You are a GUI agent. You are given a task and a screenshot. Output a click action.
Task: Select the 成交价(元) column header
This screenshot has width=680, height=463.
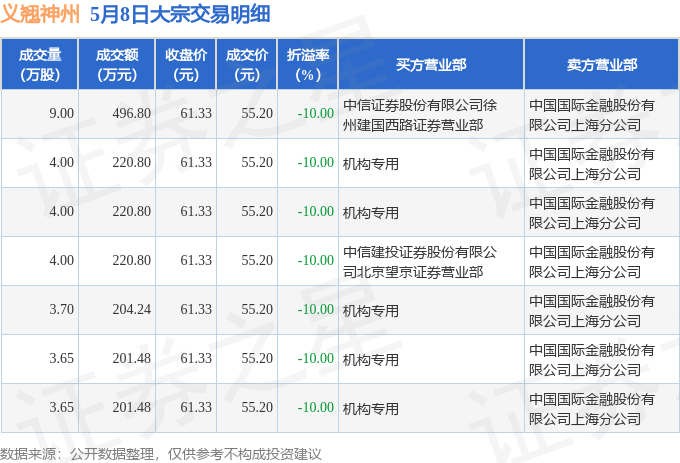pyautogui.click(x=247, y=64)
